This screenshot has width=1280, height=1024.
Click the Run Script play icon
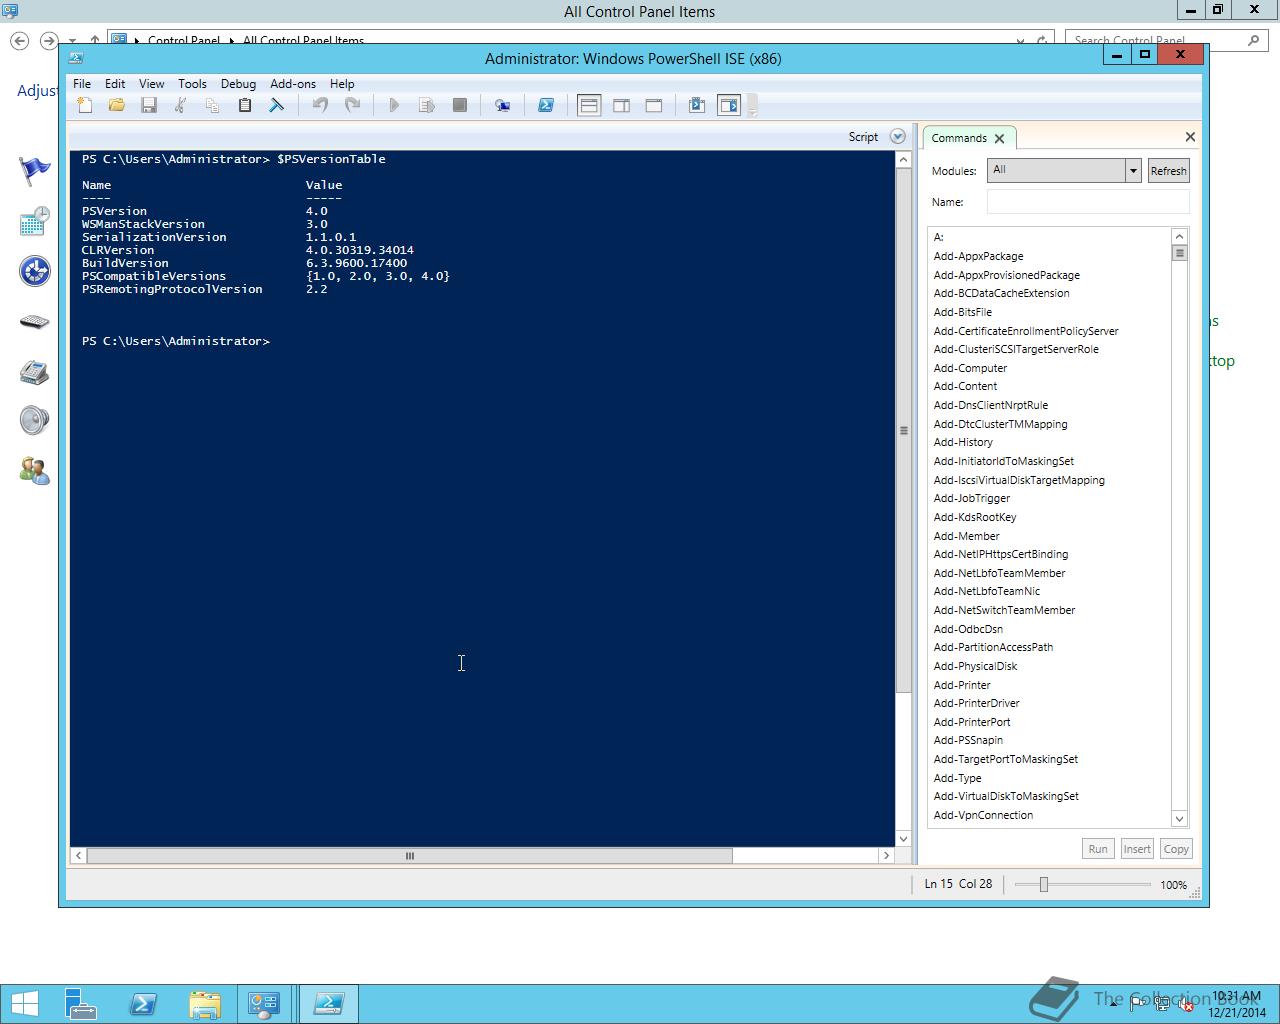pyautogui.click(x=394, y=105)
